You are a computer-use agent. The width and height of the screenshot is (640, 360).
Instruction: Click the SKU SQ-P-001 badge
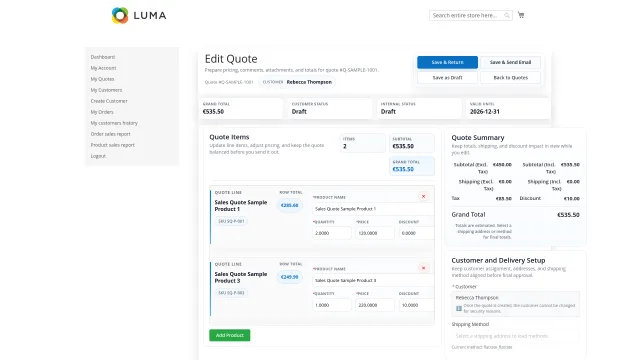(x=231, y=221)
